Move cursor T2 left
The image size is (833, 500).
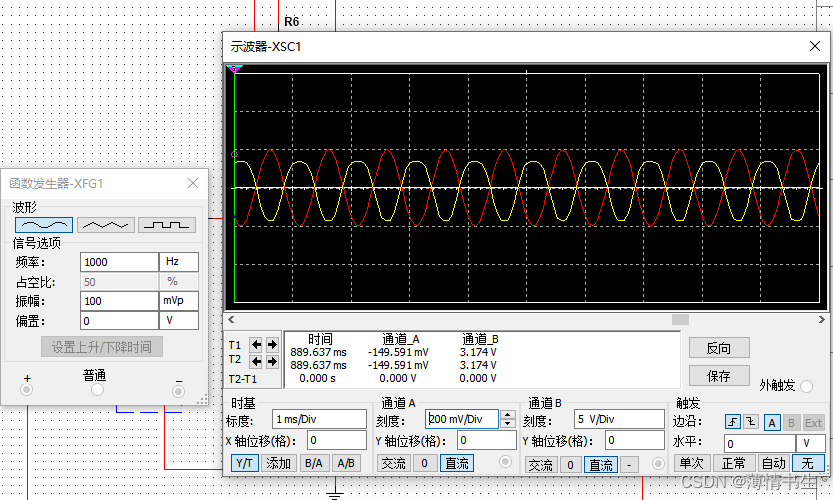(x=256, y=362)
